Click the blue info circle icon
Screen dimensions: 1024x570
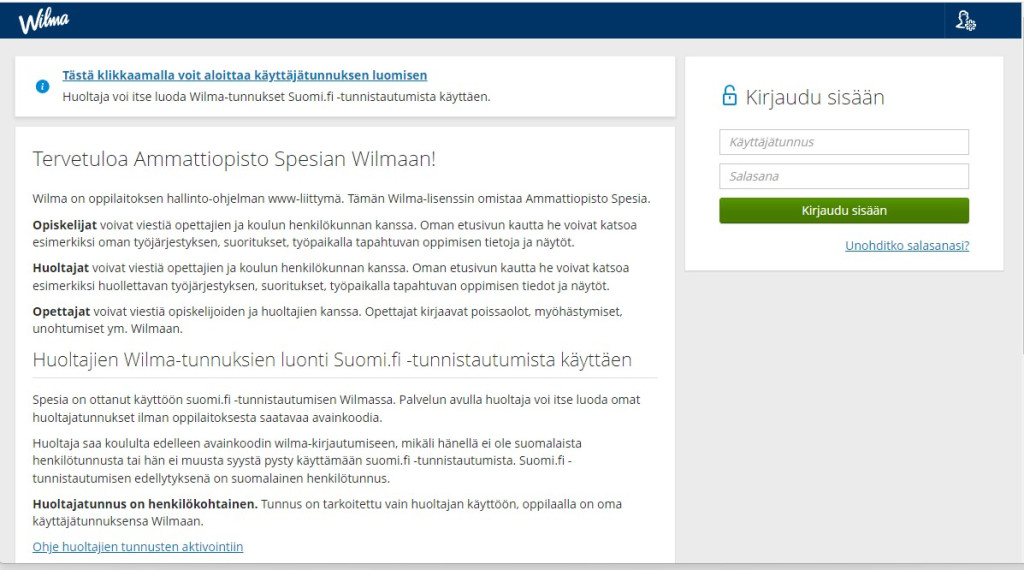click(42, 86)
